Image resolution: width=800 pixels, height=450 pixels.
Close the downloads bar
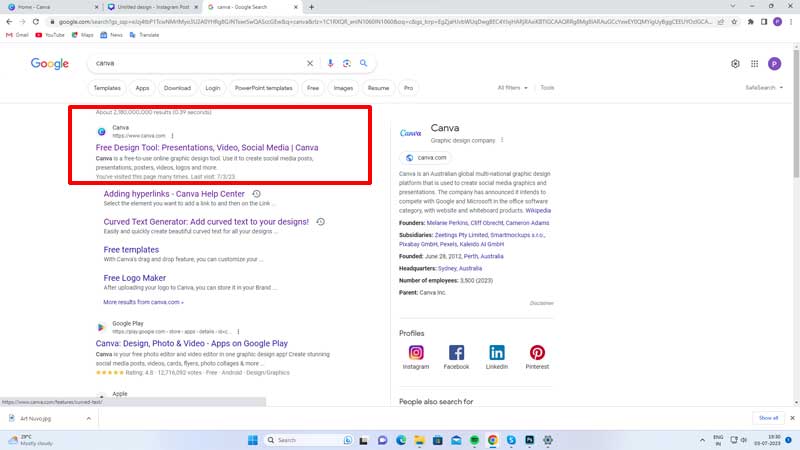pos(792,418)
